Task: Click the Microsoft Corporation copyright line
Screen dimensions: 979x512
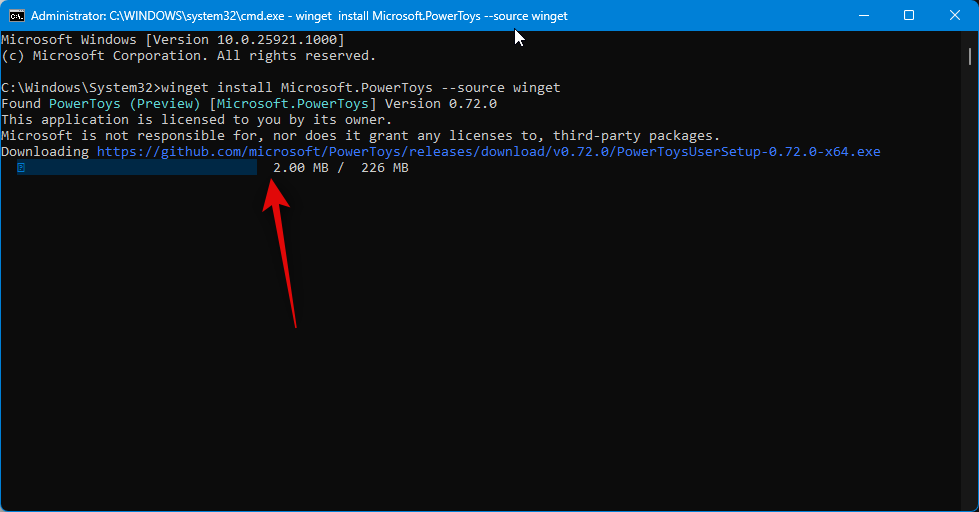Action: pos(188,56)
